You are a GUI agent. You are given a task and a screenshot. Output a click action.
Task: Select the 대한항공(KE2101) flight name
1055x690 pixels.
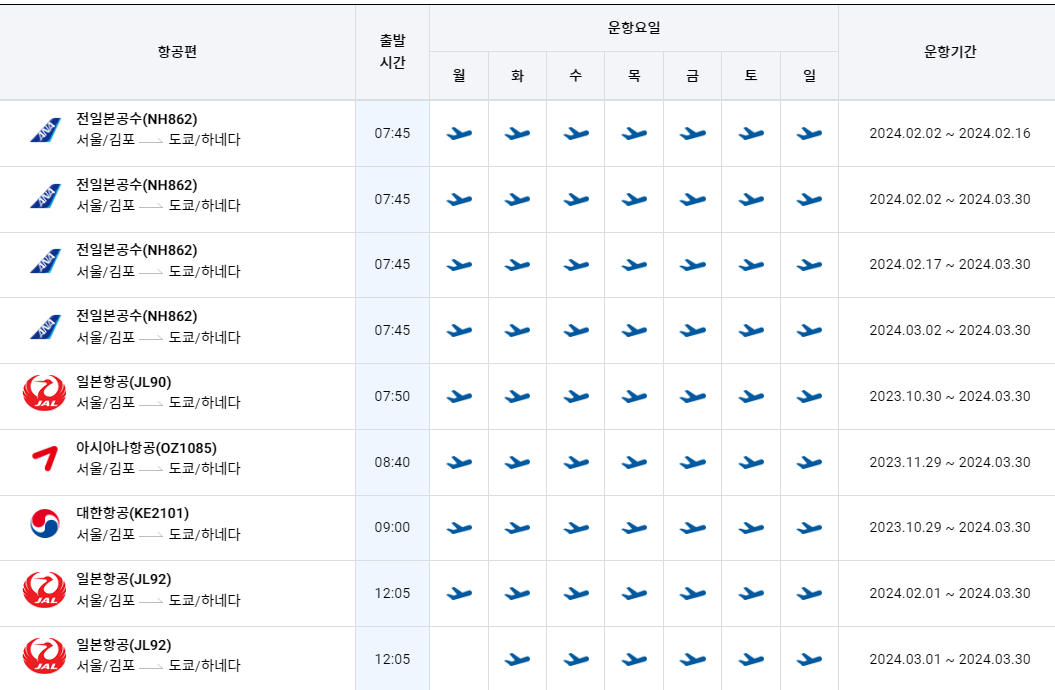pos(133,513)
